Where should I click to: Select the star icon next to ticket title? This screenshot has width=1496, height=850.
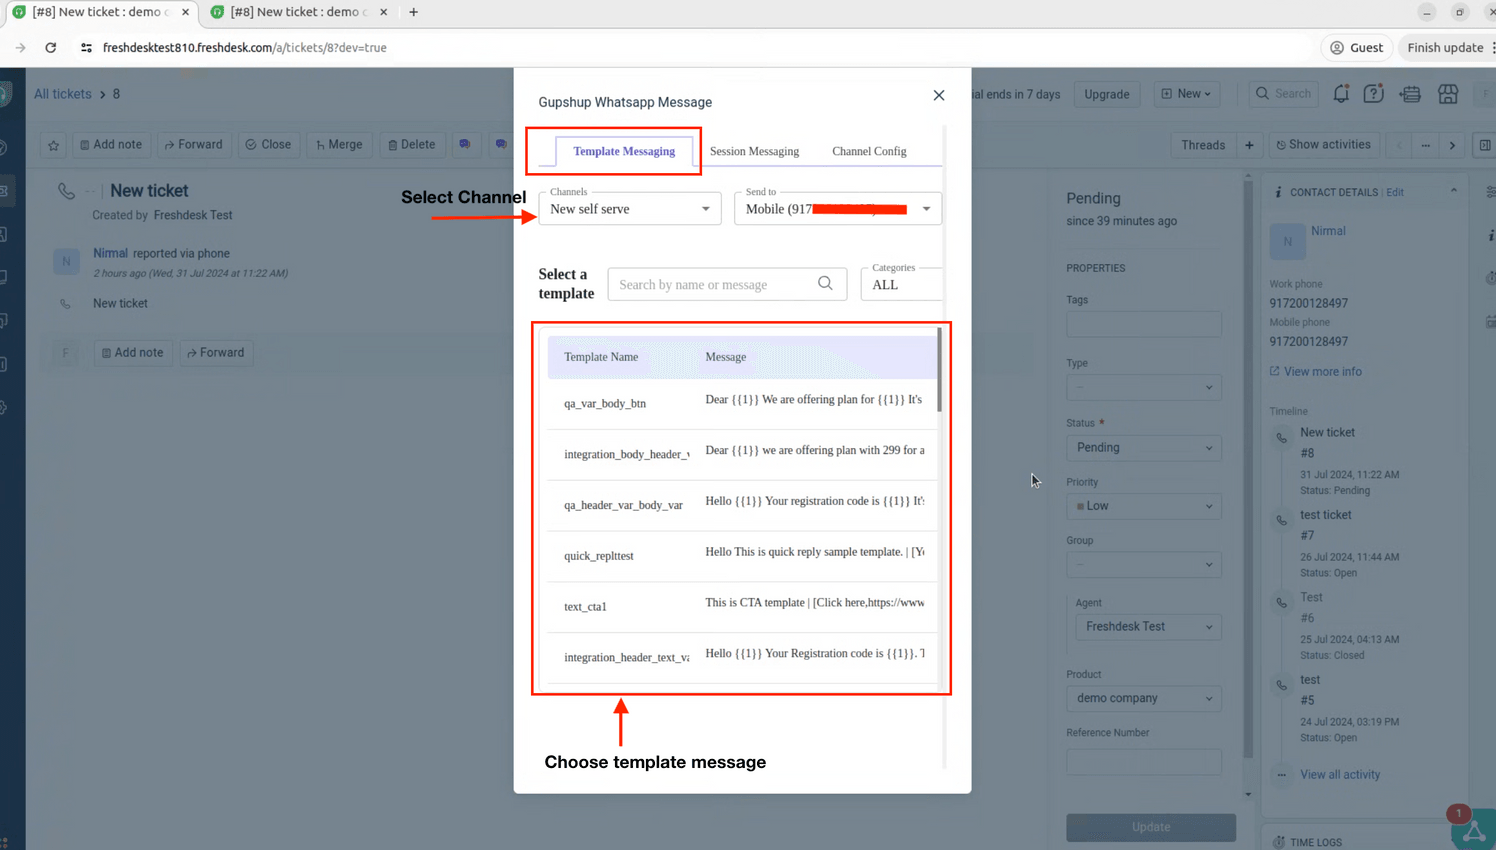click(53, 145)
